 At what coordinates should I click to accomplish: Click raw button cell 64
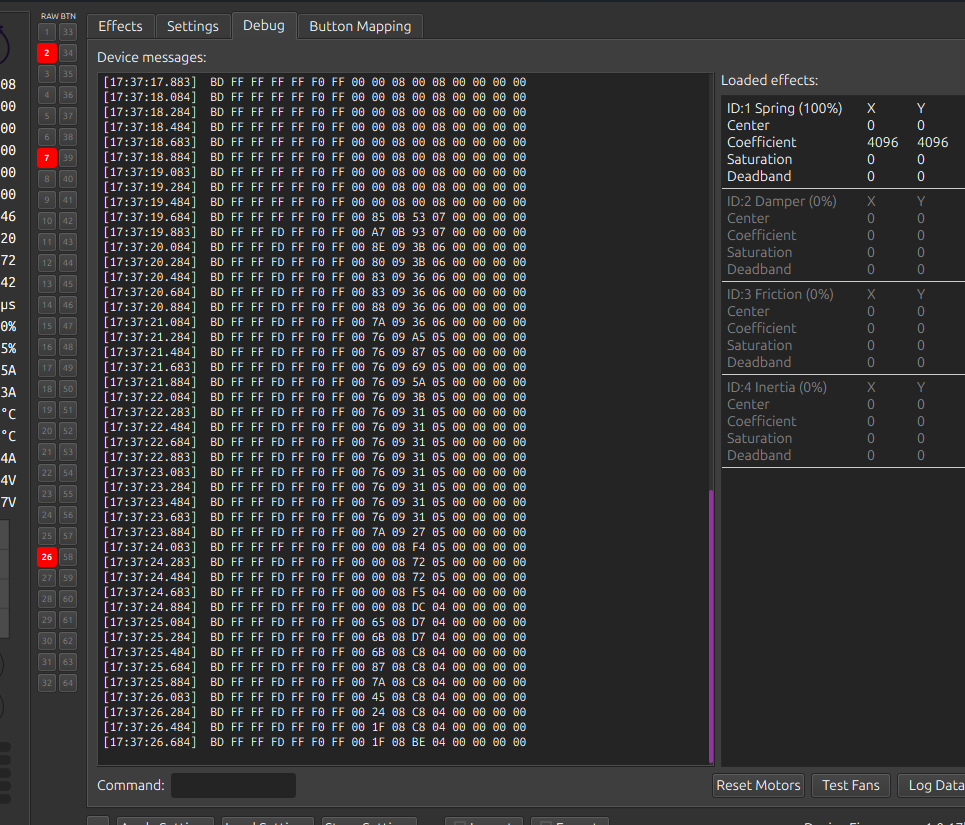pyautogui.click(x=66, y=682)
